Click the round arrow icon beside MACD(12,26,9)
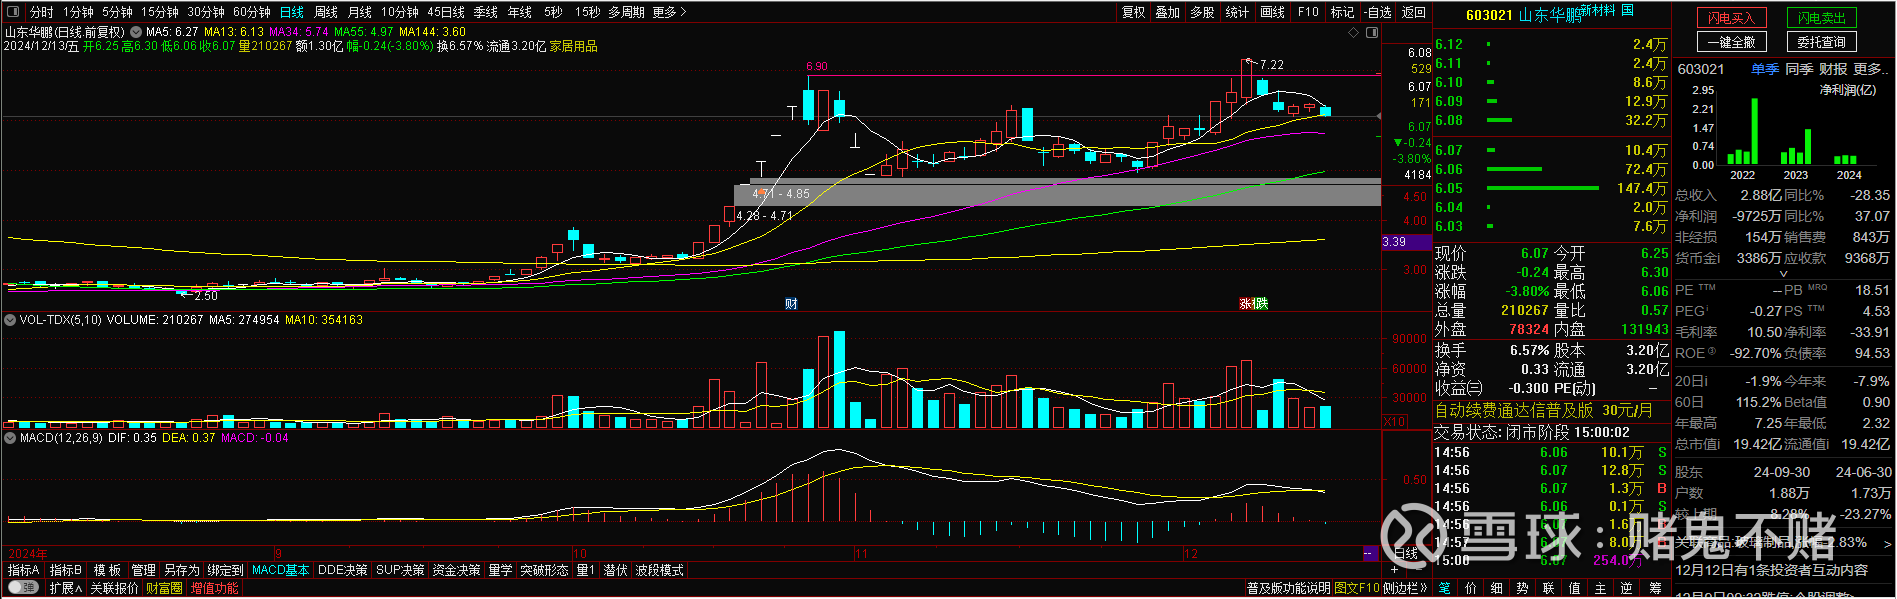Screen dimensions: 1897x599 point(11,438)
